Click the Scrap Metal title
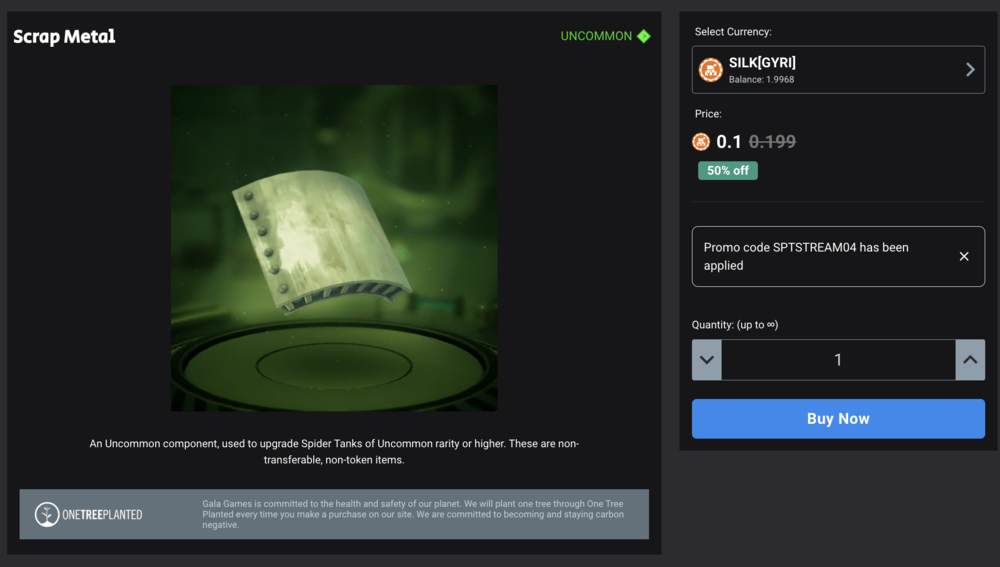This screenshot has width=1000, height=567. point(64,36)
